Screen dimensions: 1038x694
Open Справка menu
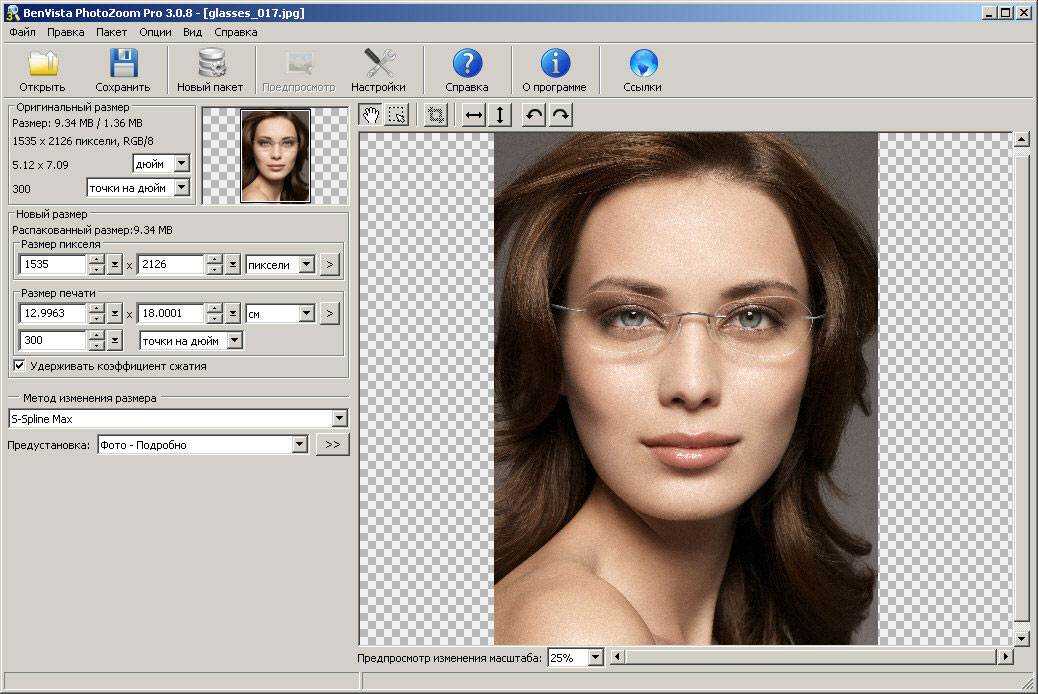point(236,32)
